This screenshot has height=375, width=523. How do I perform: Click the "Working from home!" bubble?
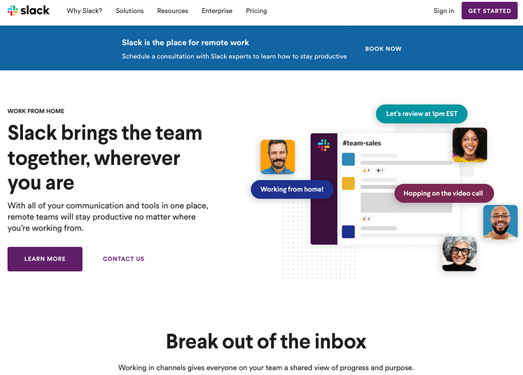click(292, 190)
